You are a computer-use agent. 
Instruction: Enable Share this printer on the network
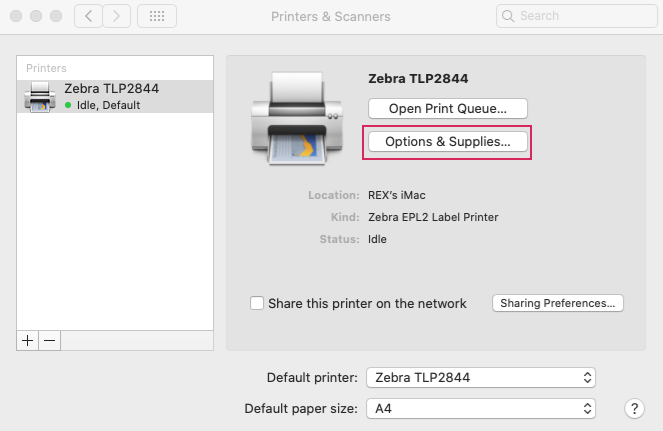click(x=257, y=303)
